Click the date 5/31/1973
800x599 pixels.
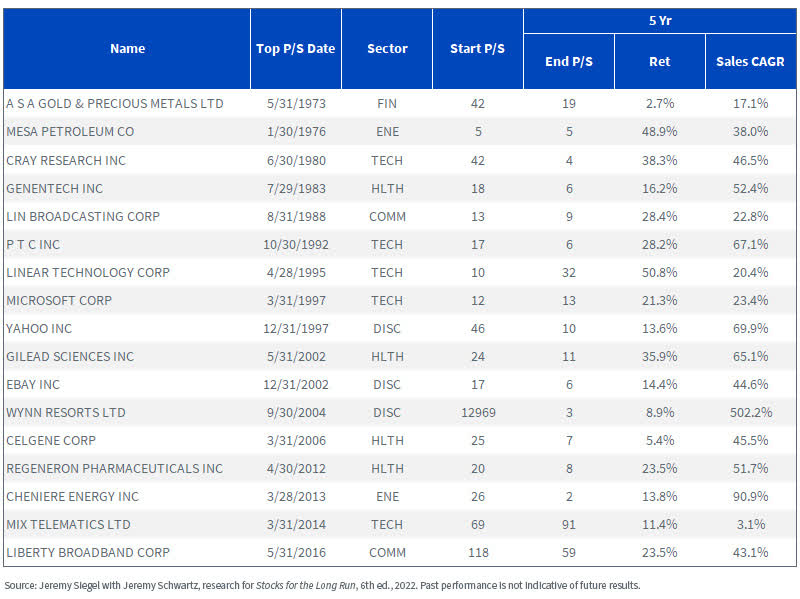coord(296,104)
